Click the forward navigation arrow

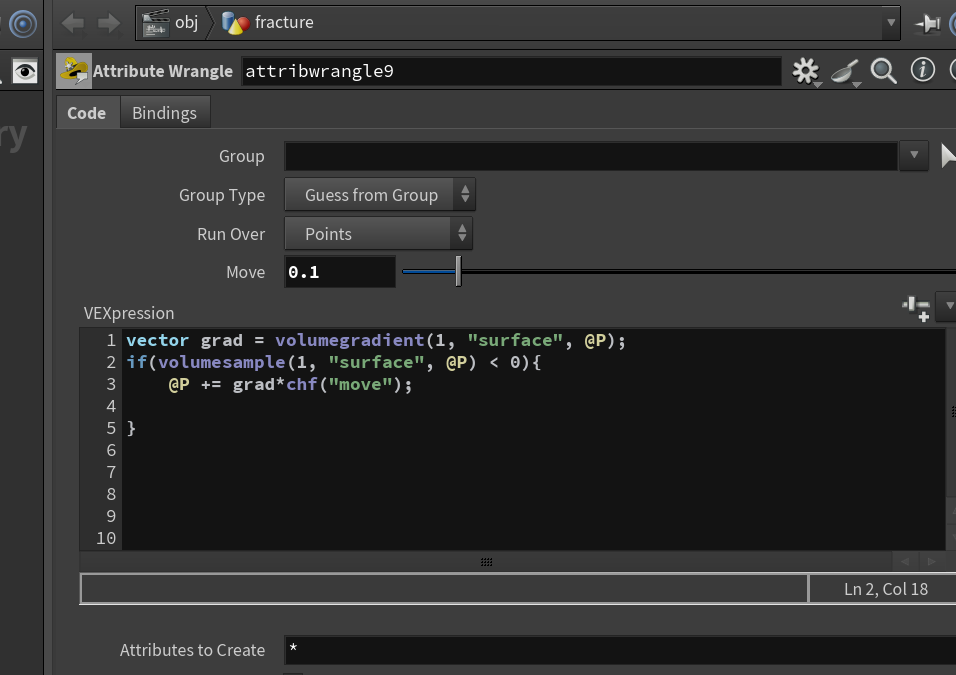(109, 24)
